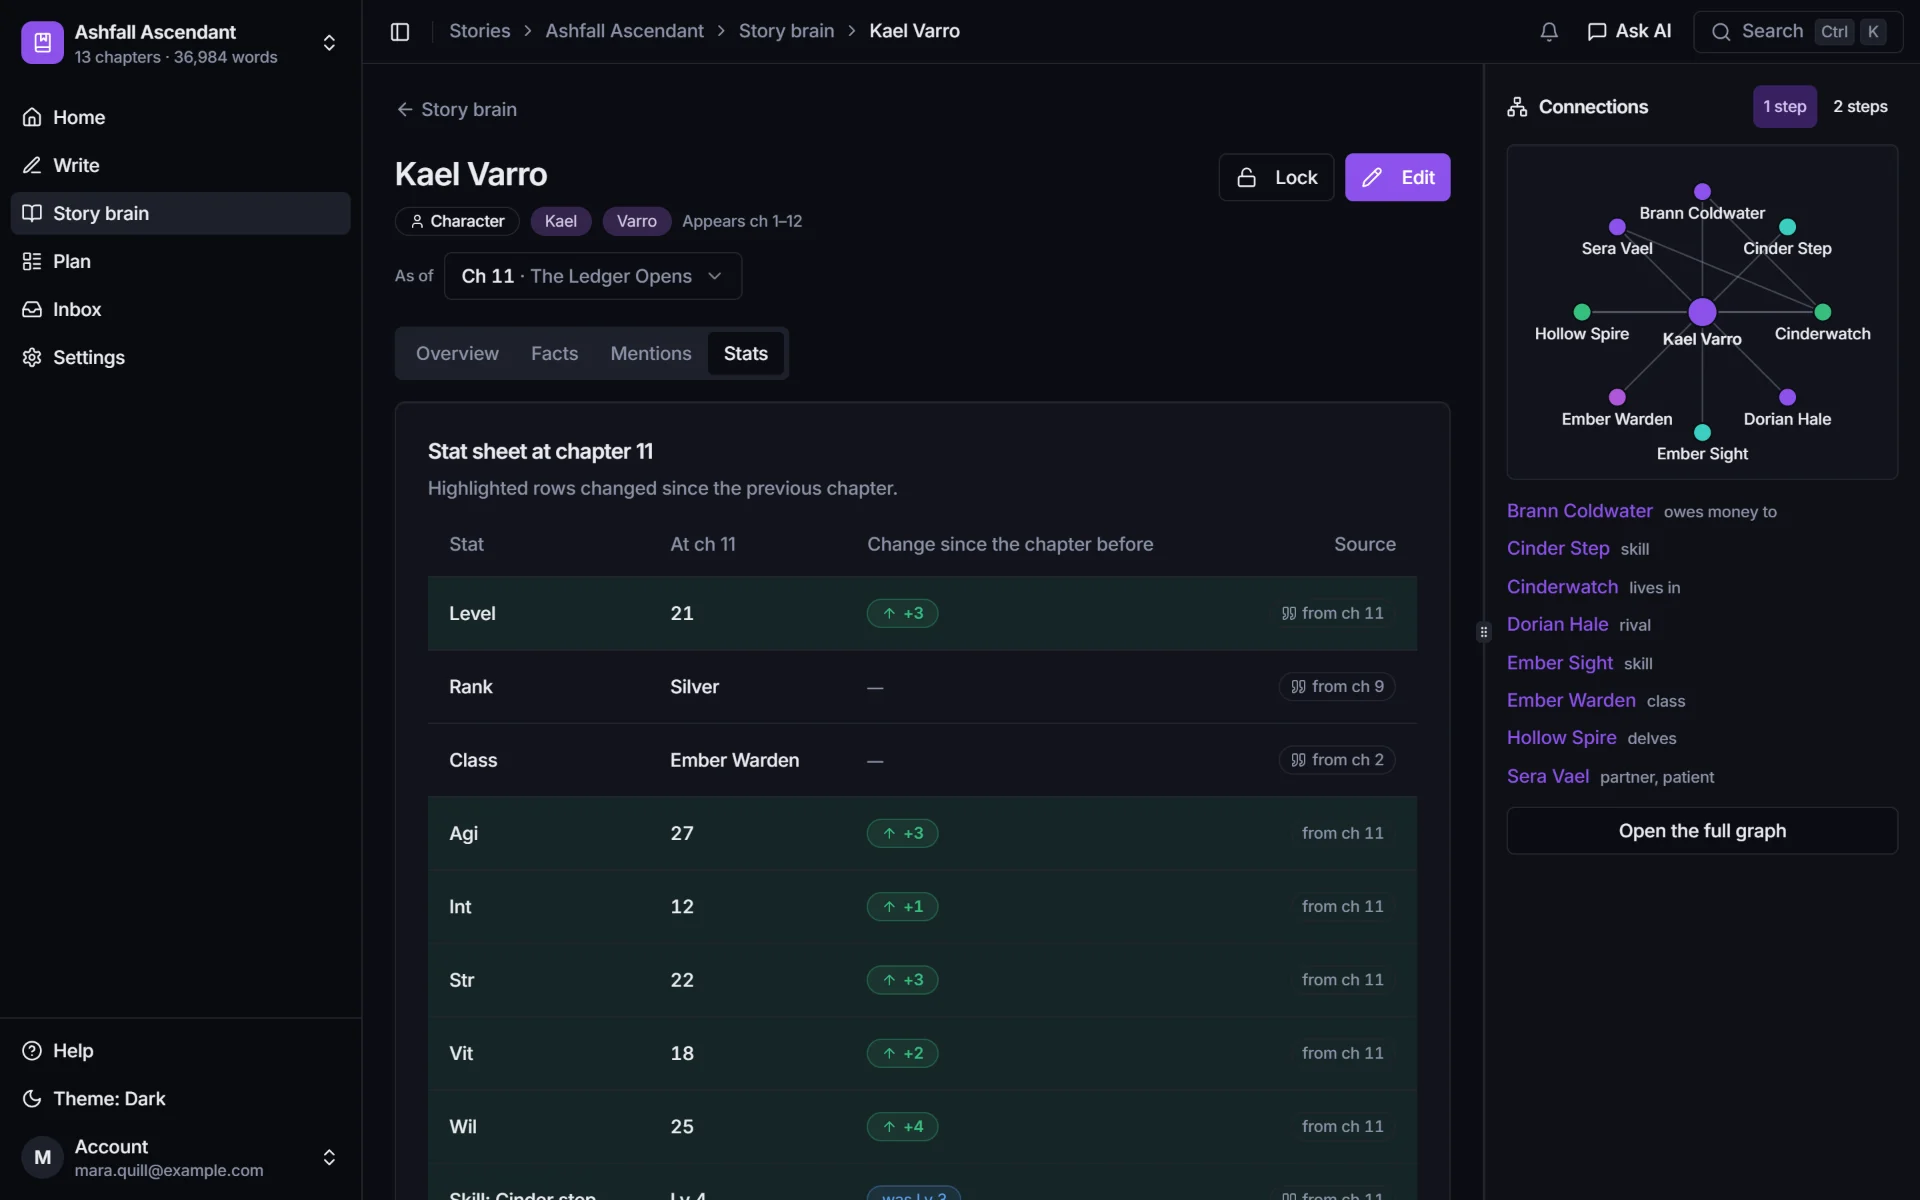Edit the Kael Varro entry
The height and width of the screenshot is (1200, 1920).
[1397, 177]
